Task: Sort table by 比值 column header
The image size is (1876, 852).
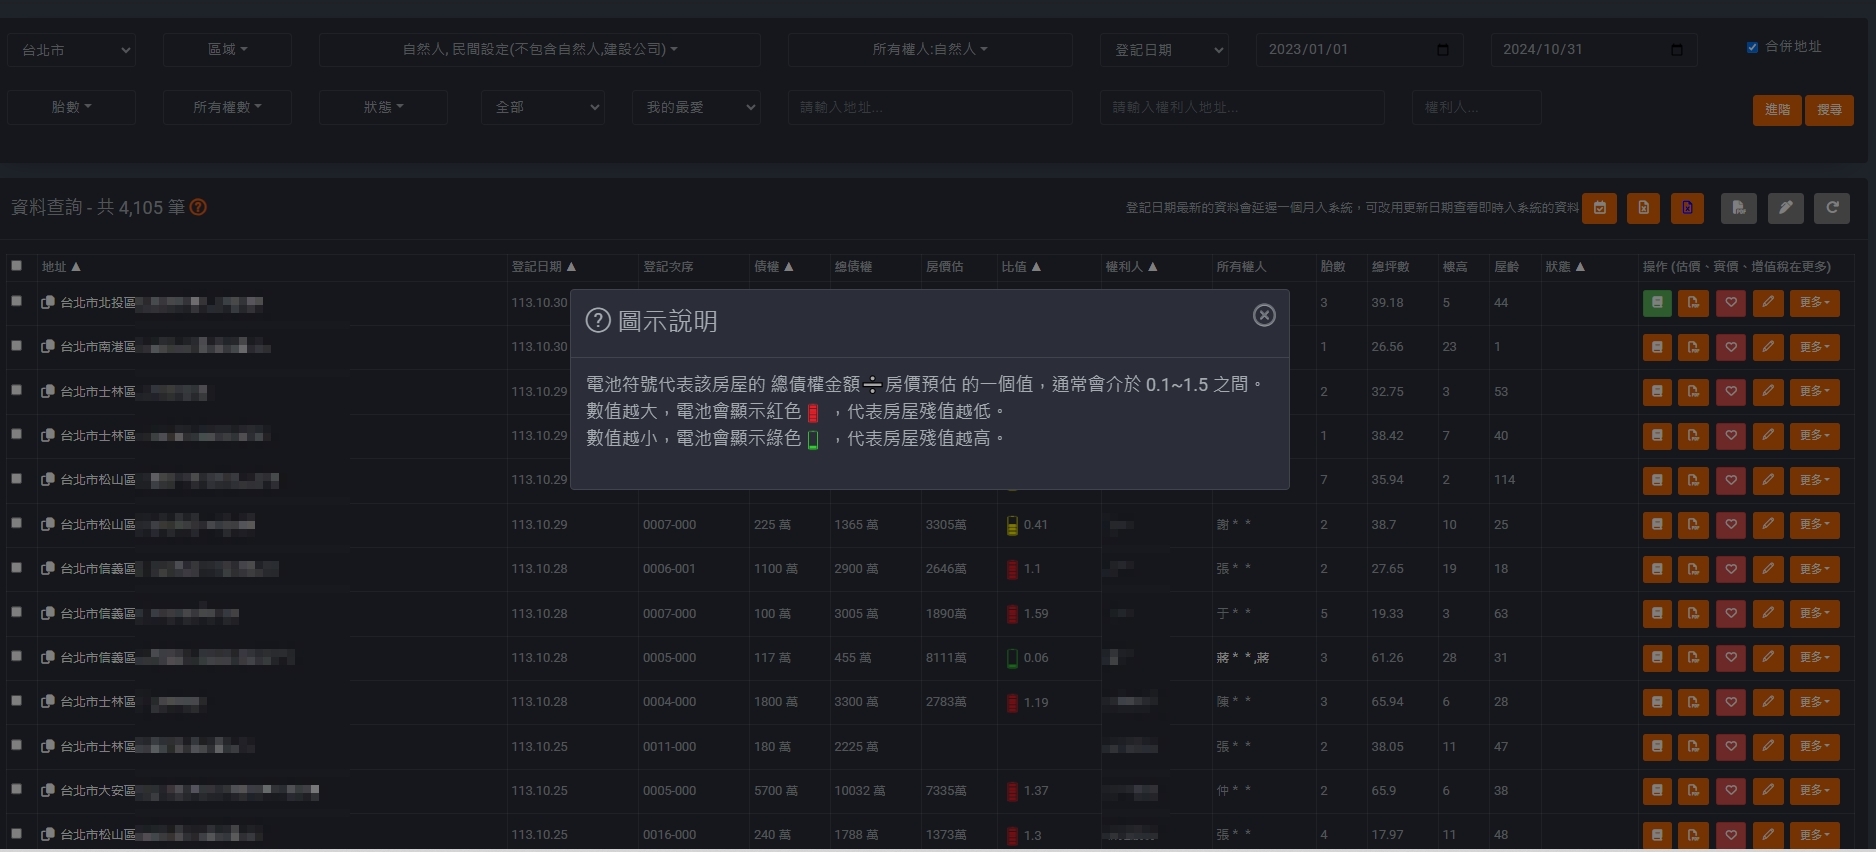Action: [x=1020, y=267]
